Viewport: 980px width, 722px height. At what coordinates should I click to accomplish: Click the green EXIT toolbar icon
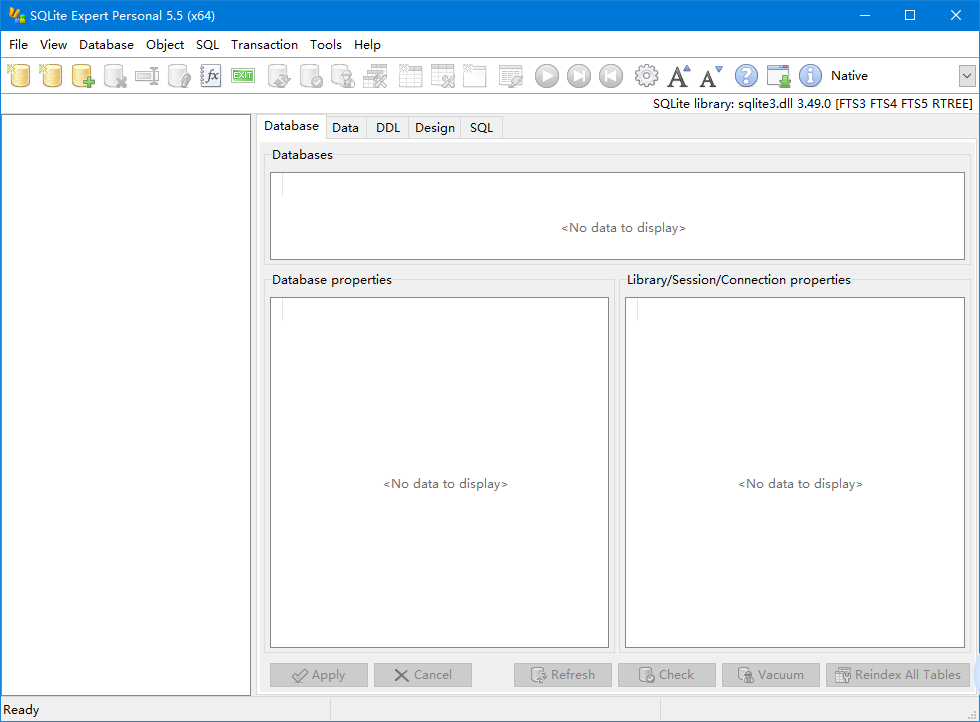243,76
